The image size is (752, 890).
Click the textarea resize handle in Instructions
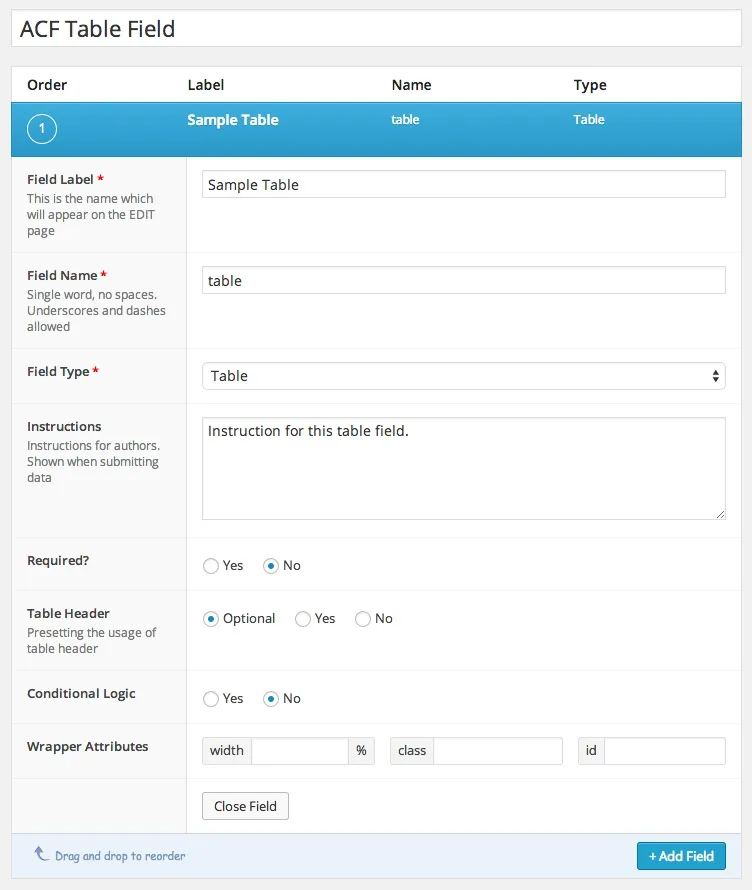[x=720, y=514]
